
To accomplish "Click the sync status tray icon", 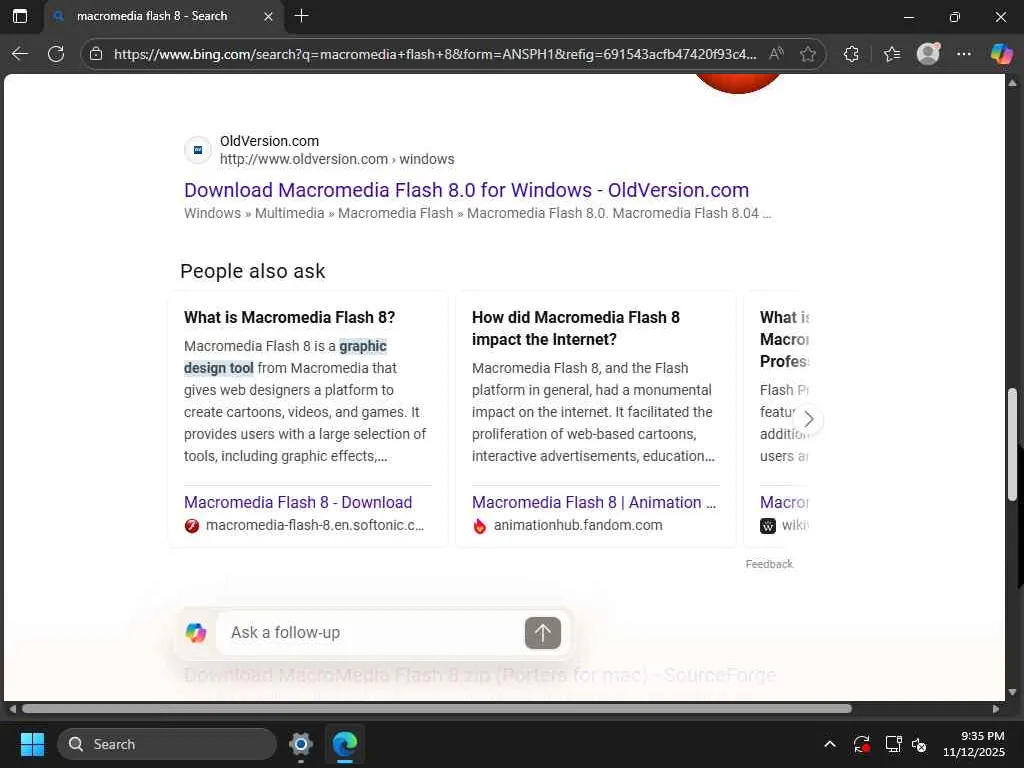I will click(x=861, y=744).
